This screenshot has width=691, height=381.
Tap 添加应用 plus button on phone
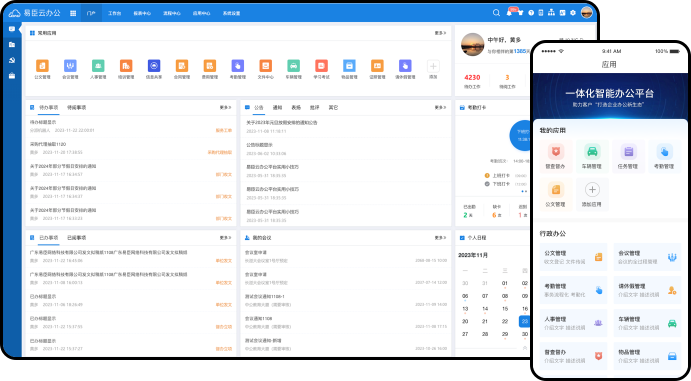pos(592,189)
